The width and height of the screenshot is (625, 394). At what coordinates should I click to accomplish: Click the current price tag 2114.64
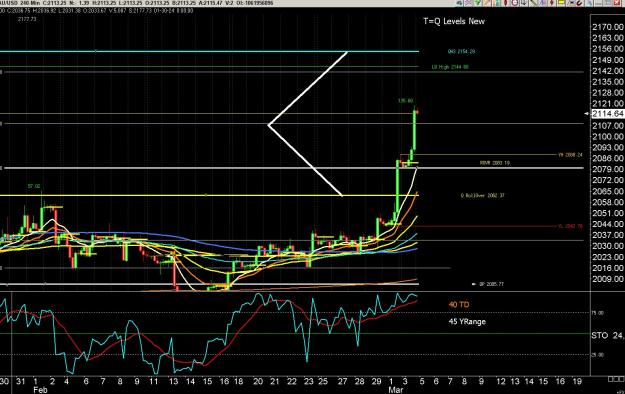pyautogui.click(x=607, y=114)
